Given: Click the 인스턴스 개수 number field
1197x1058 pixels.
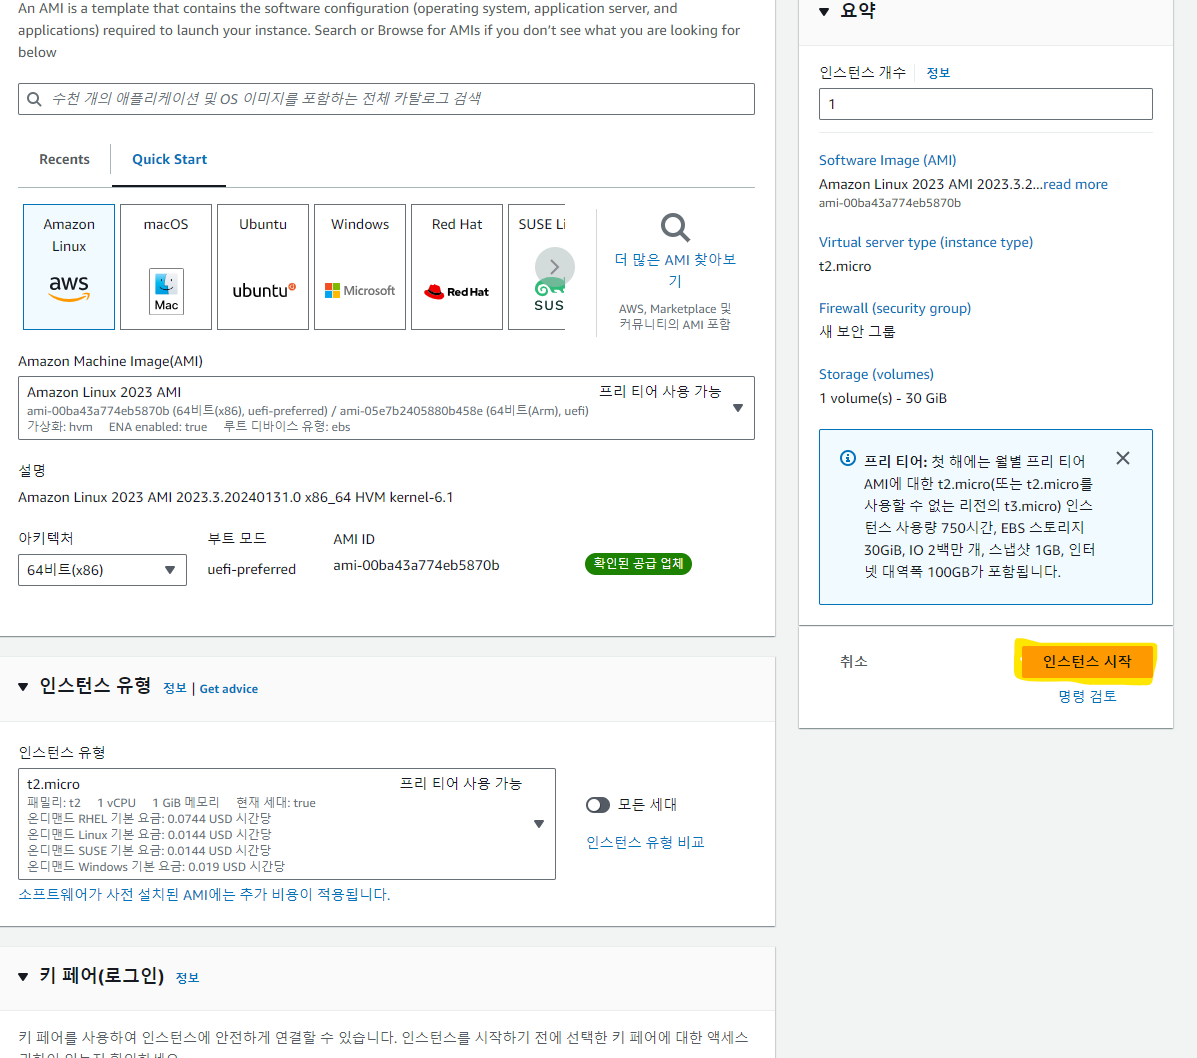Looking at the screenshot, I should point(986,104).
